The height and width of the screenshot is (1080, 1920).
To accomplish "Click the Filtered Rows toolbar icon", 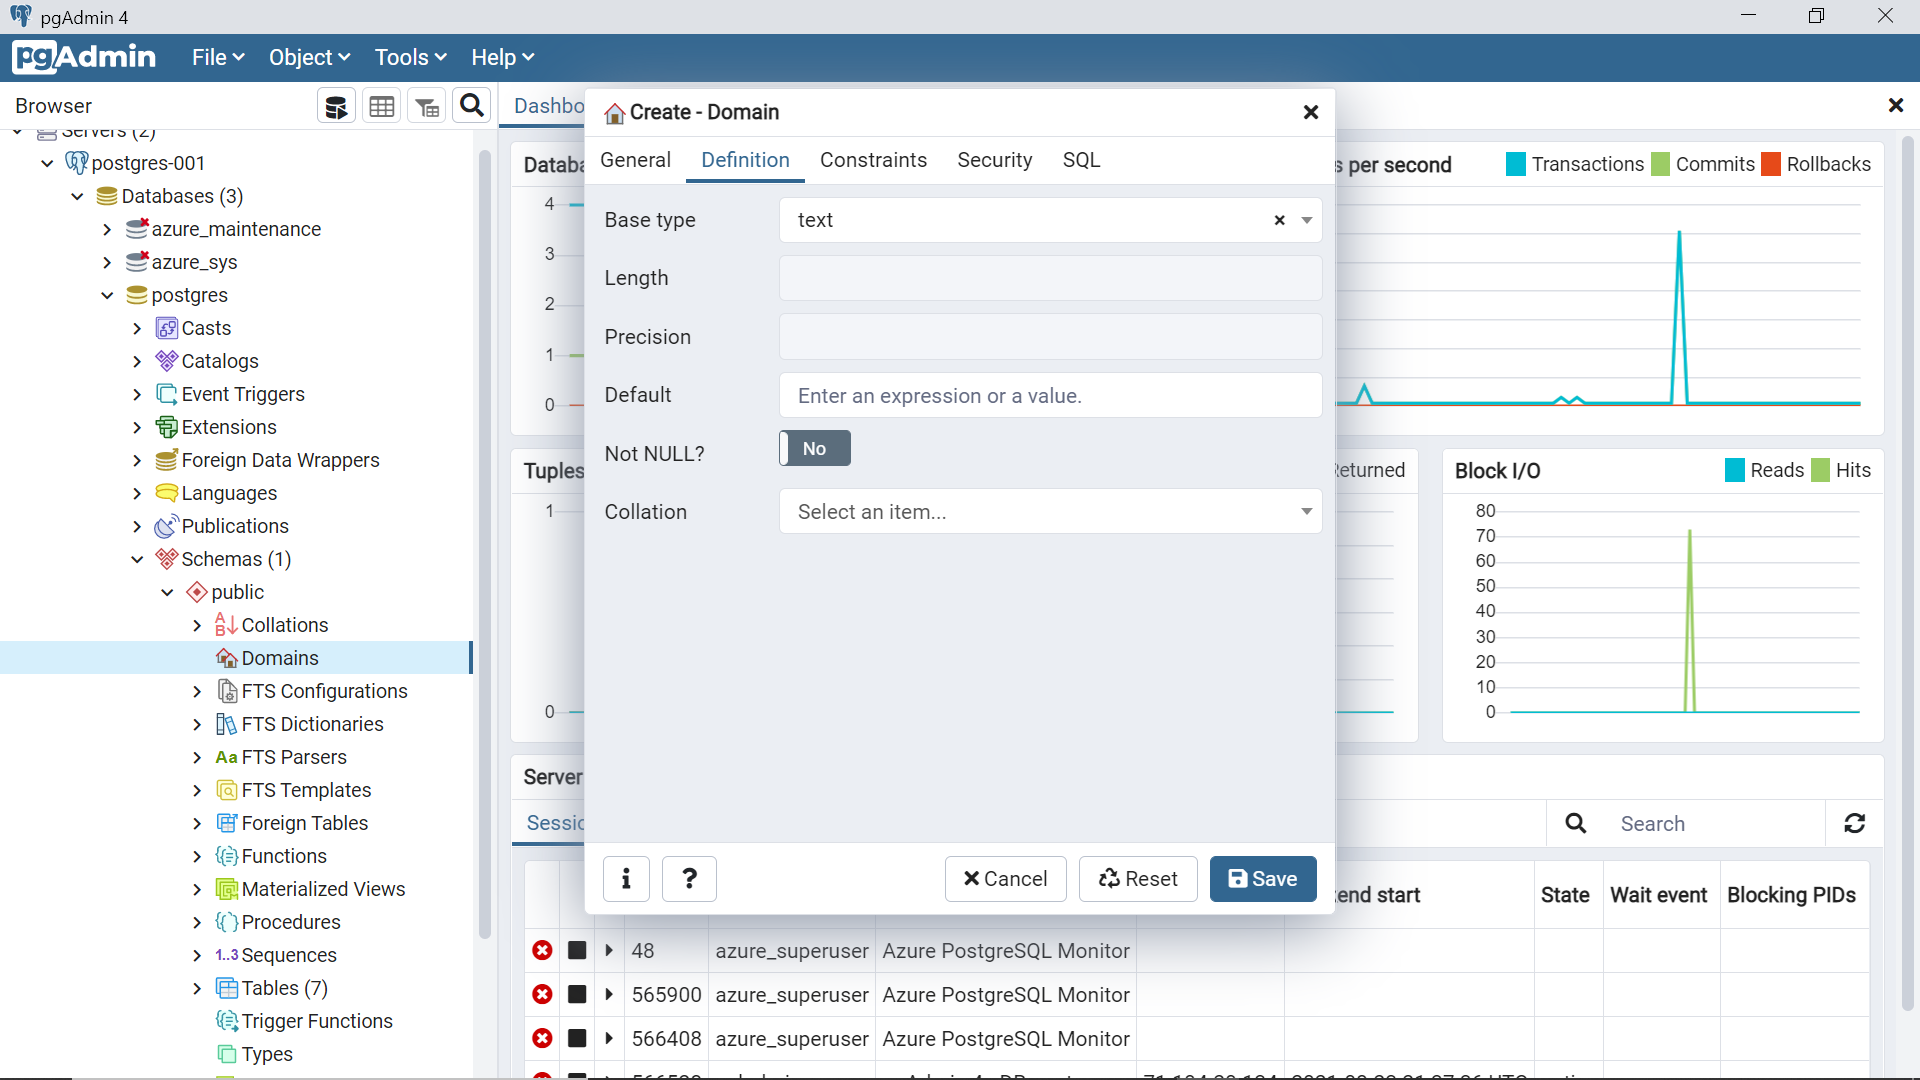I will click(x=427, y=106).
